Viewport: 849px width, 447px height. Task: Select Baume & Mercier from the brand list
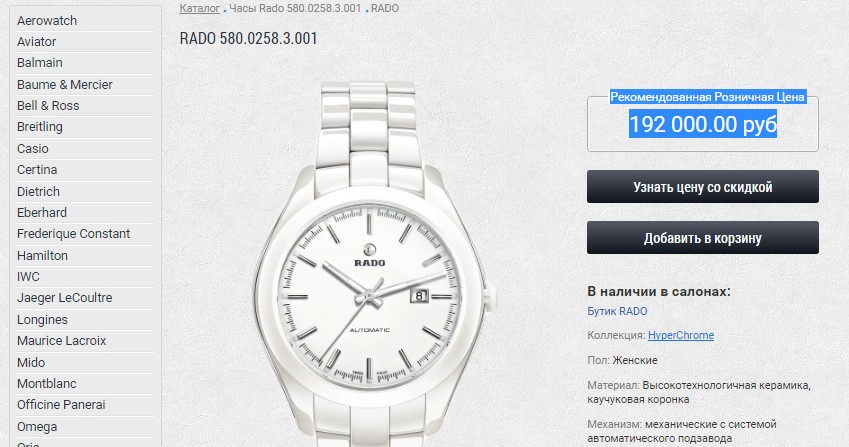(64, 84)
